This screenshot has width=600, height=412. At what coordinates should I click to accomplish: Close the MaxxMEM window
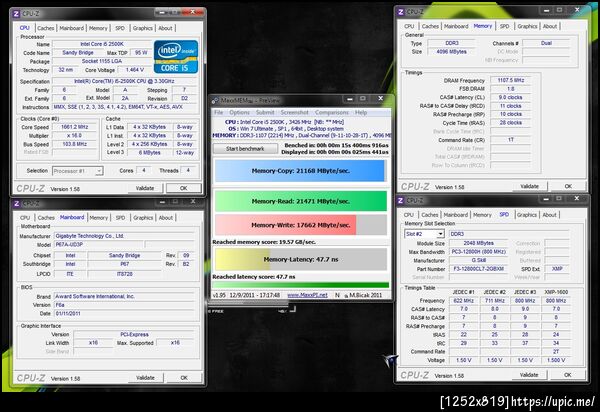pyautogui.click(x=380, y=99)
